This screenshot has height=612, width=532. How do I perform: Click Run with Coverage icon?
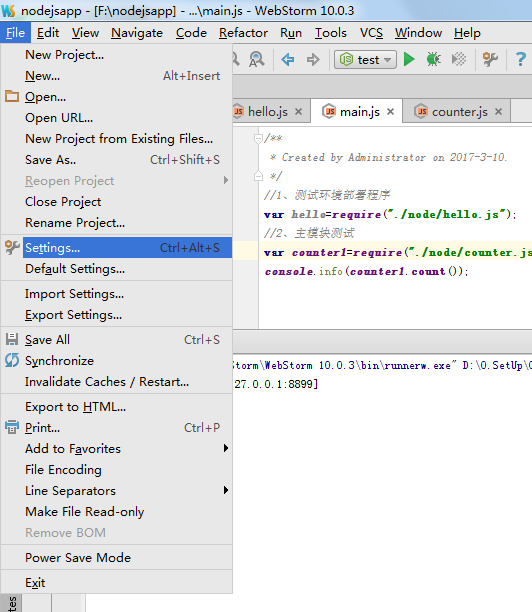pos(459,59)
